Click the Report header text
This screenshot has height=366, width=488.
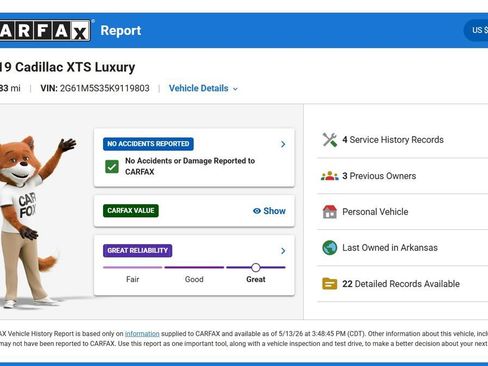121,30
